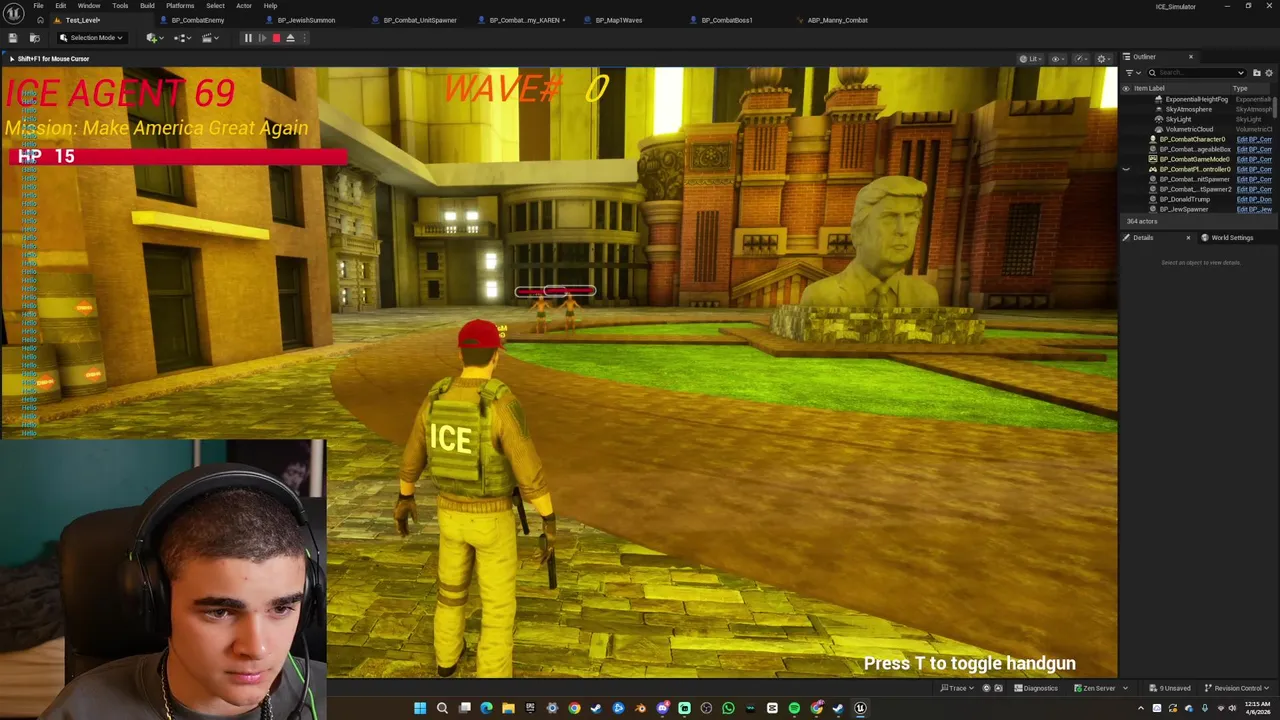Click the home icon left of the Test_Level tab
This screenshot has width=1280, height=720.
coord(40,20)
